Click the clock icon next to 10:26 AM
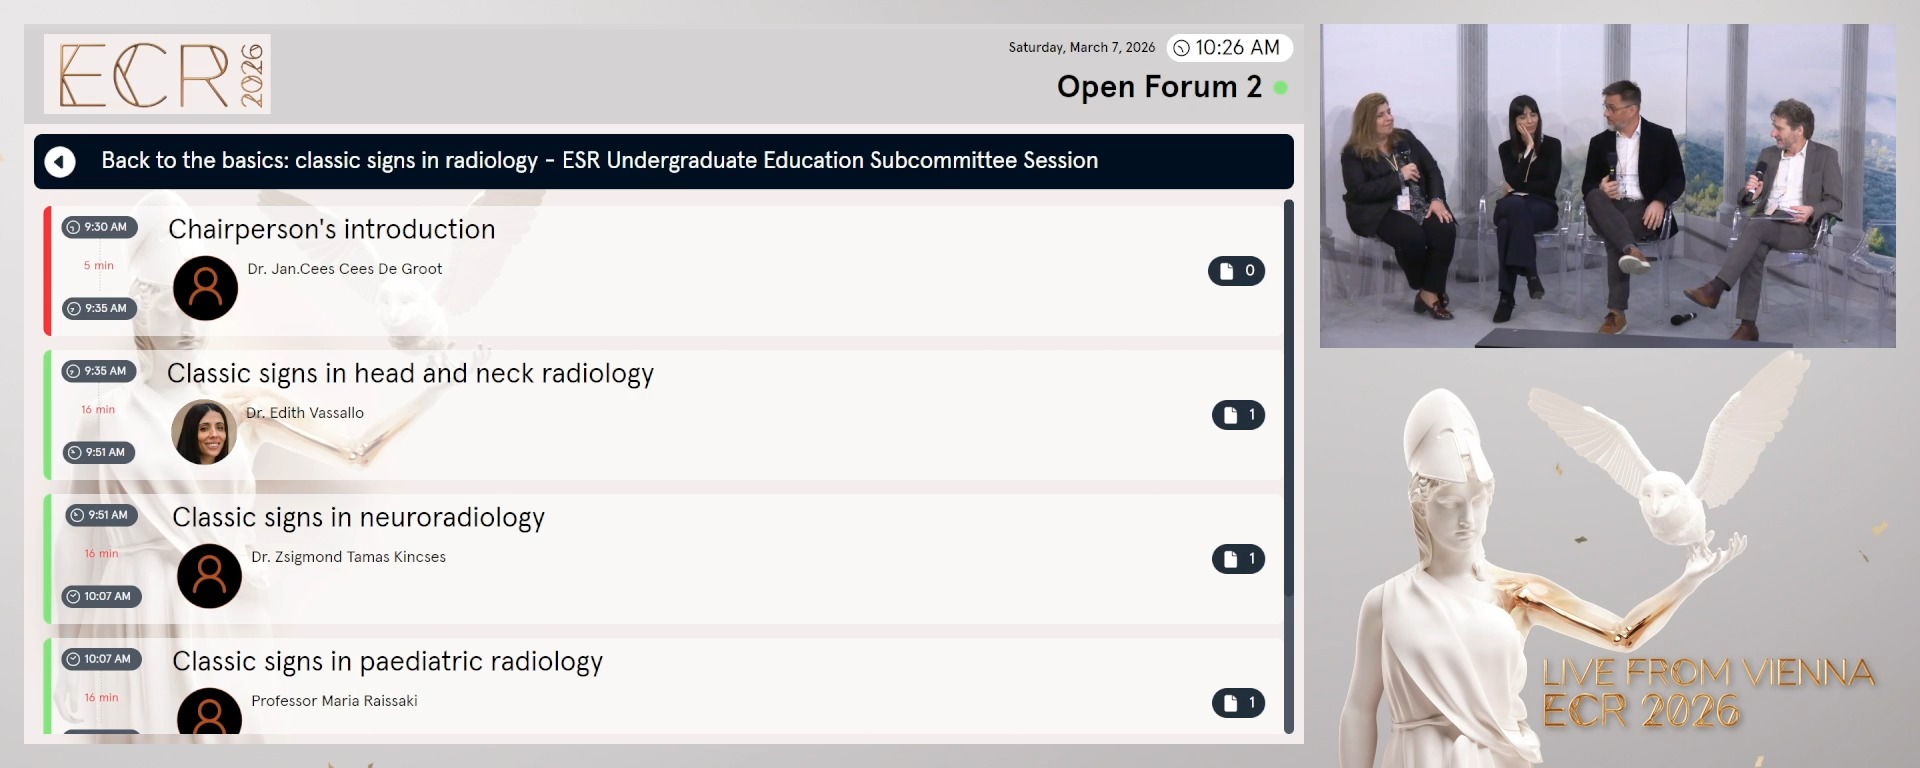Image resolution: width=1920 pixels, height=768 pixels. point(1182,47)
